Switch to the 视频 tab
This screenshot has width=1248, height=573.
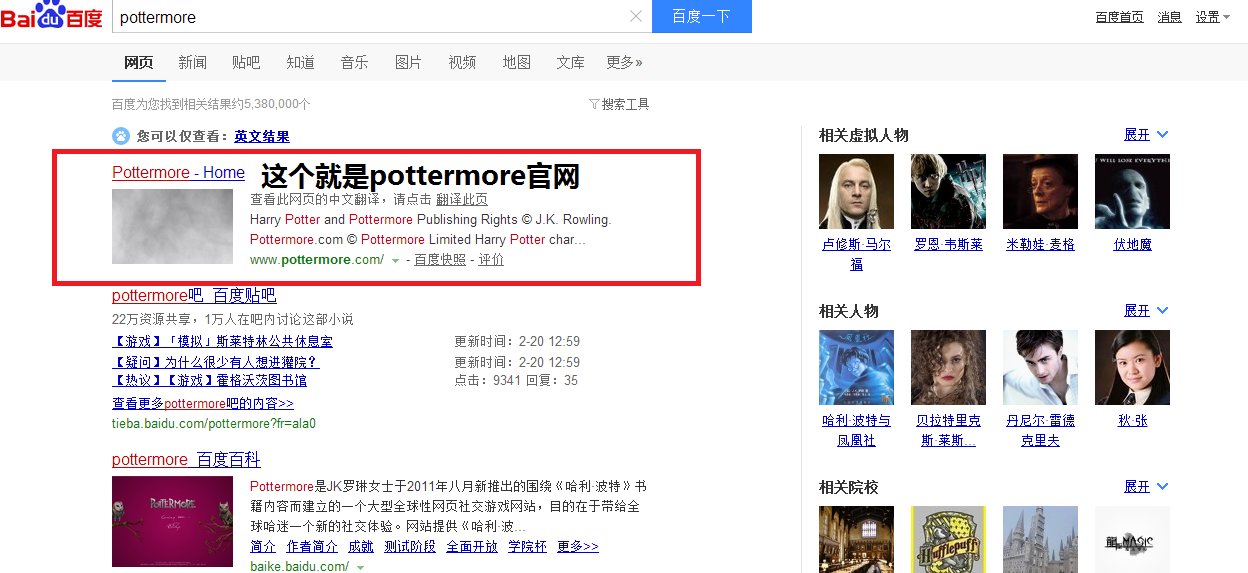pyautogui.click(x=462, y=62)
